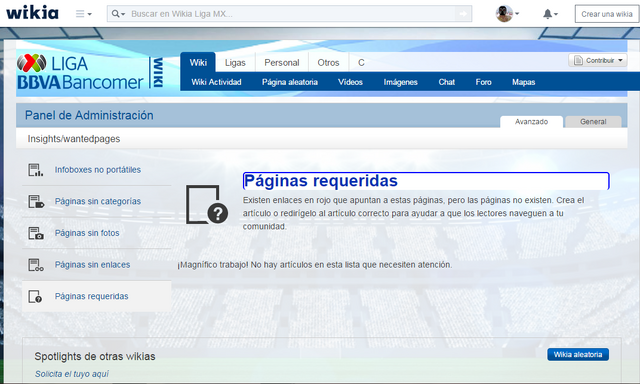Click Crear una wikia button
The width and height of the screenshot is (640, 384).
(607, 14)
